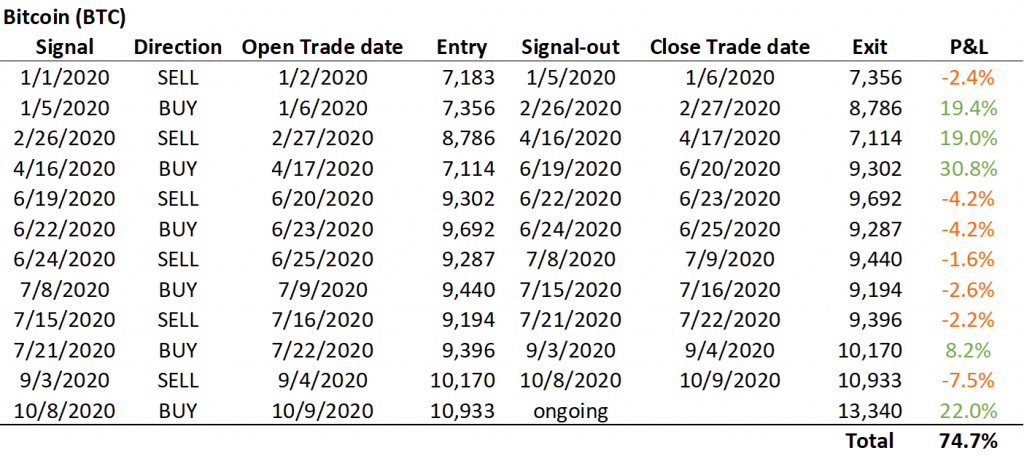1024x456 pixels.
Task: Click the 'Entry' column header
Action: 462,47
